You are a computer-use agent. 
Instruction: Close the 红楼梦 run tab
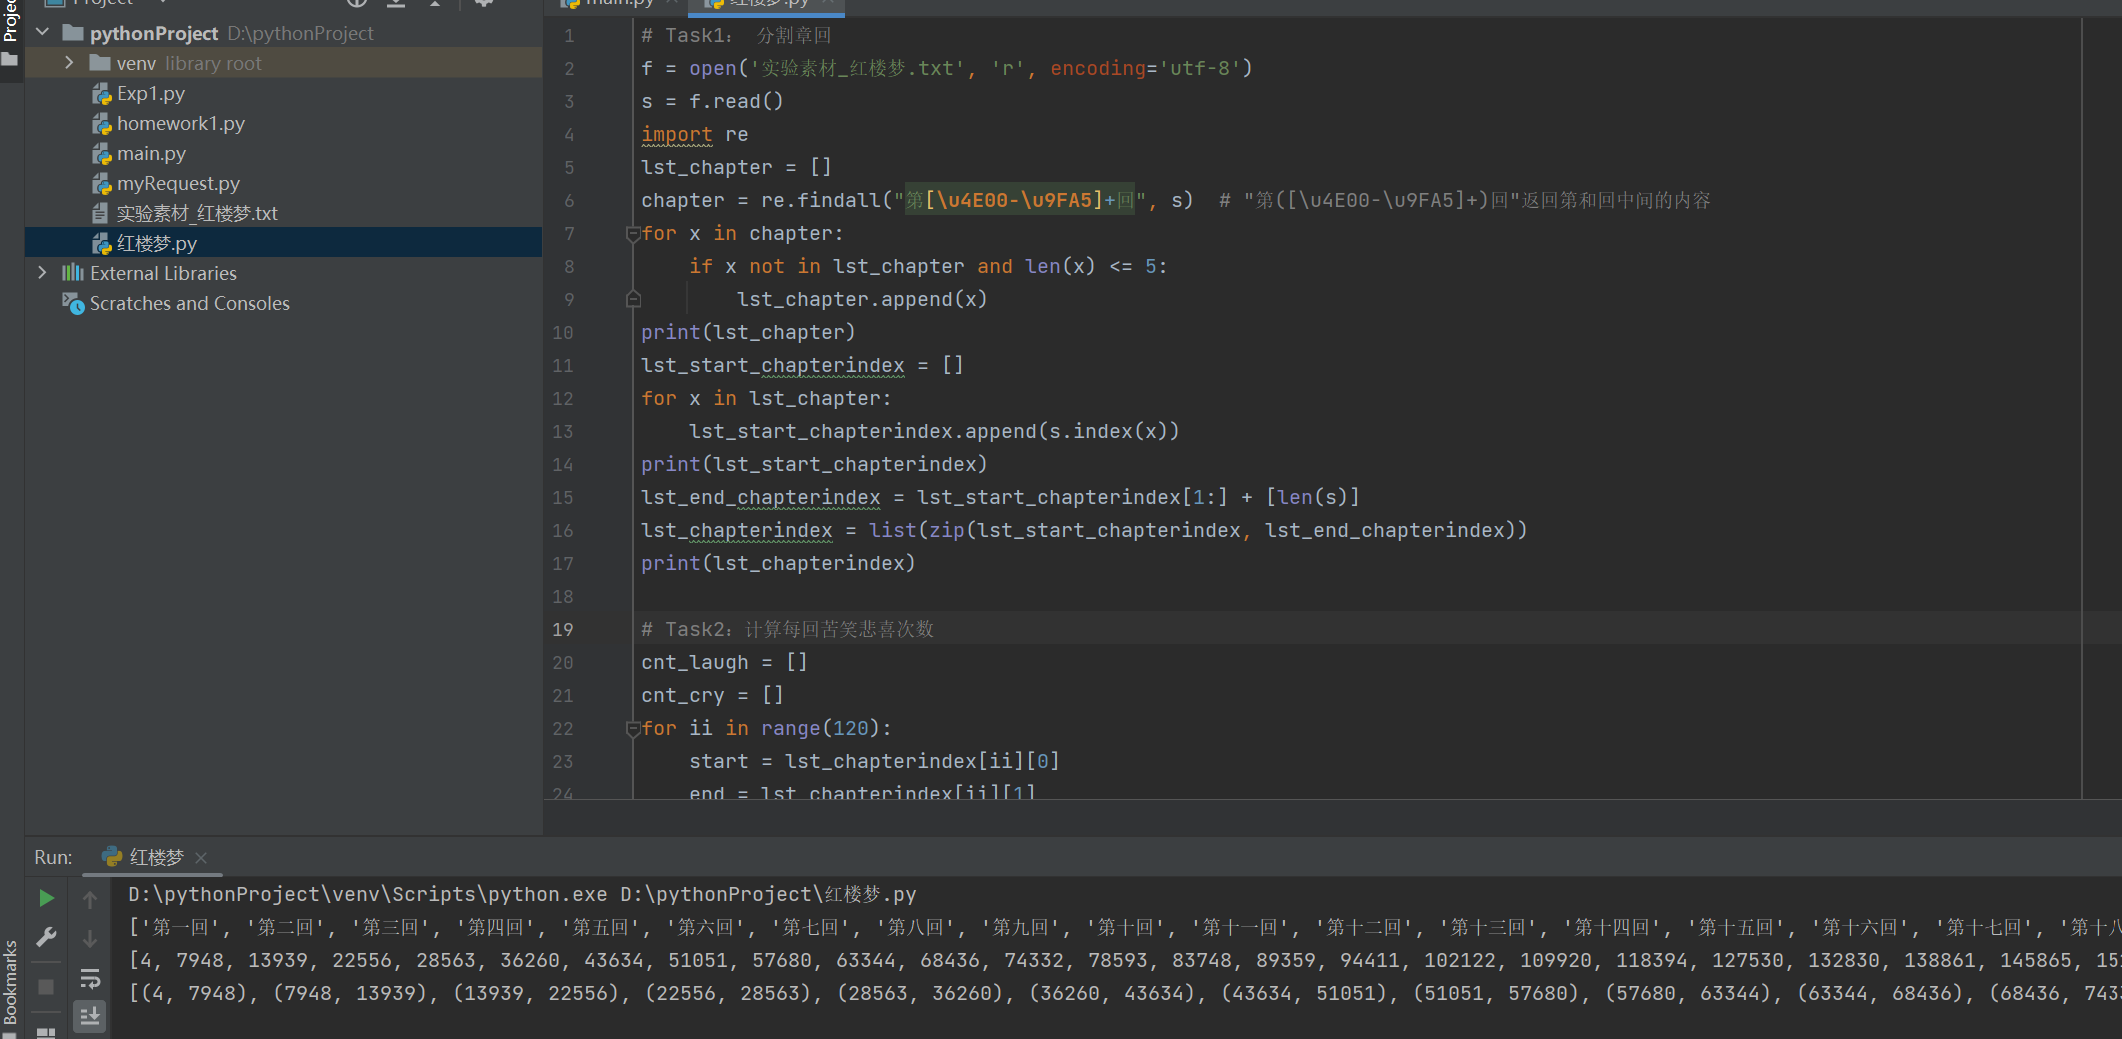pyautogui.click(x=201, y=858)
